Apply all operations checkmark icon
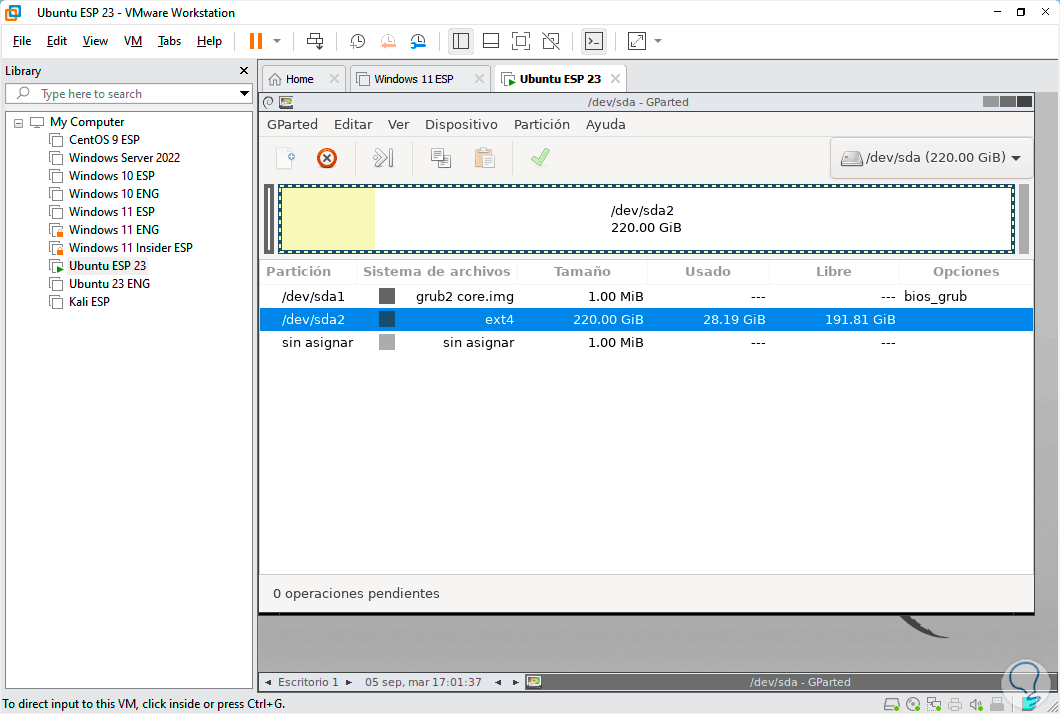 coord(540,158)
